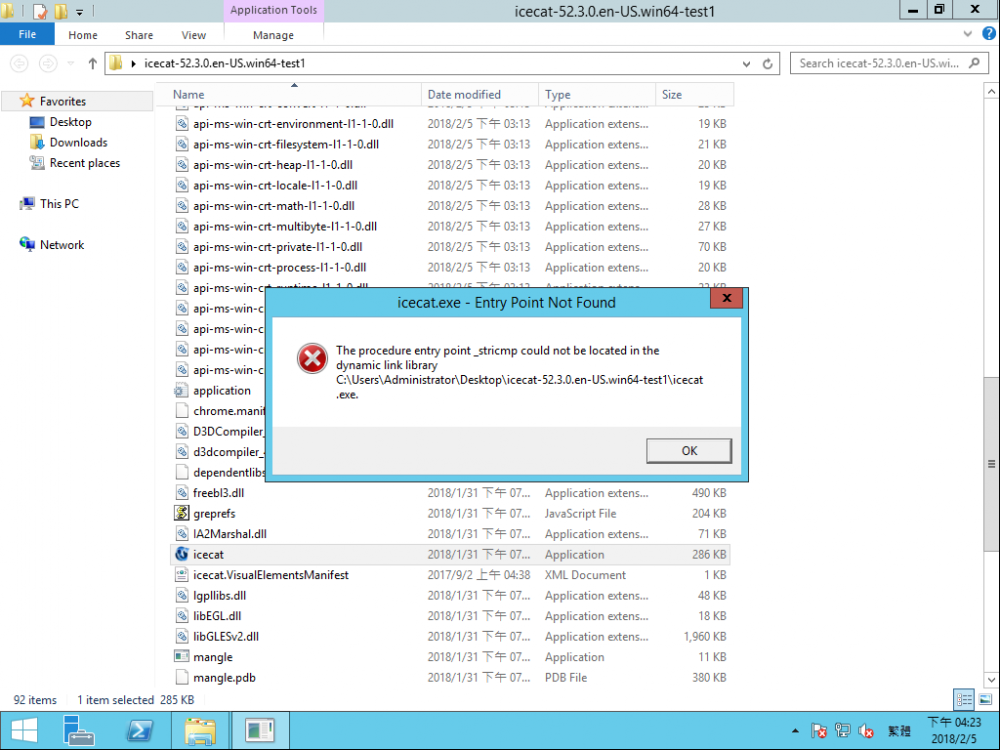Open Properties from the Quick Access toolbar

[40, 10]
